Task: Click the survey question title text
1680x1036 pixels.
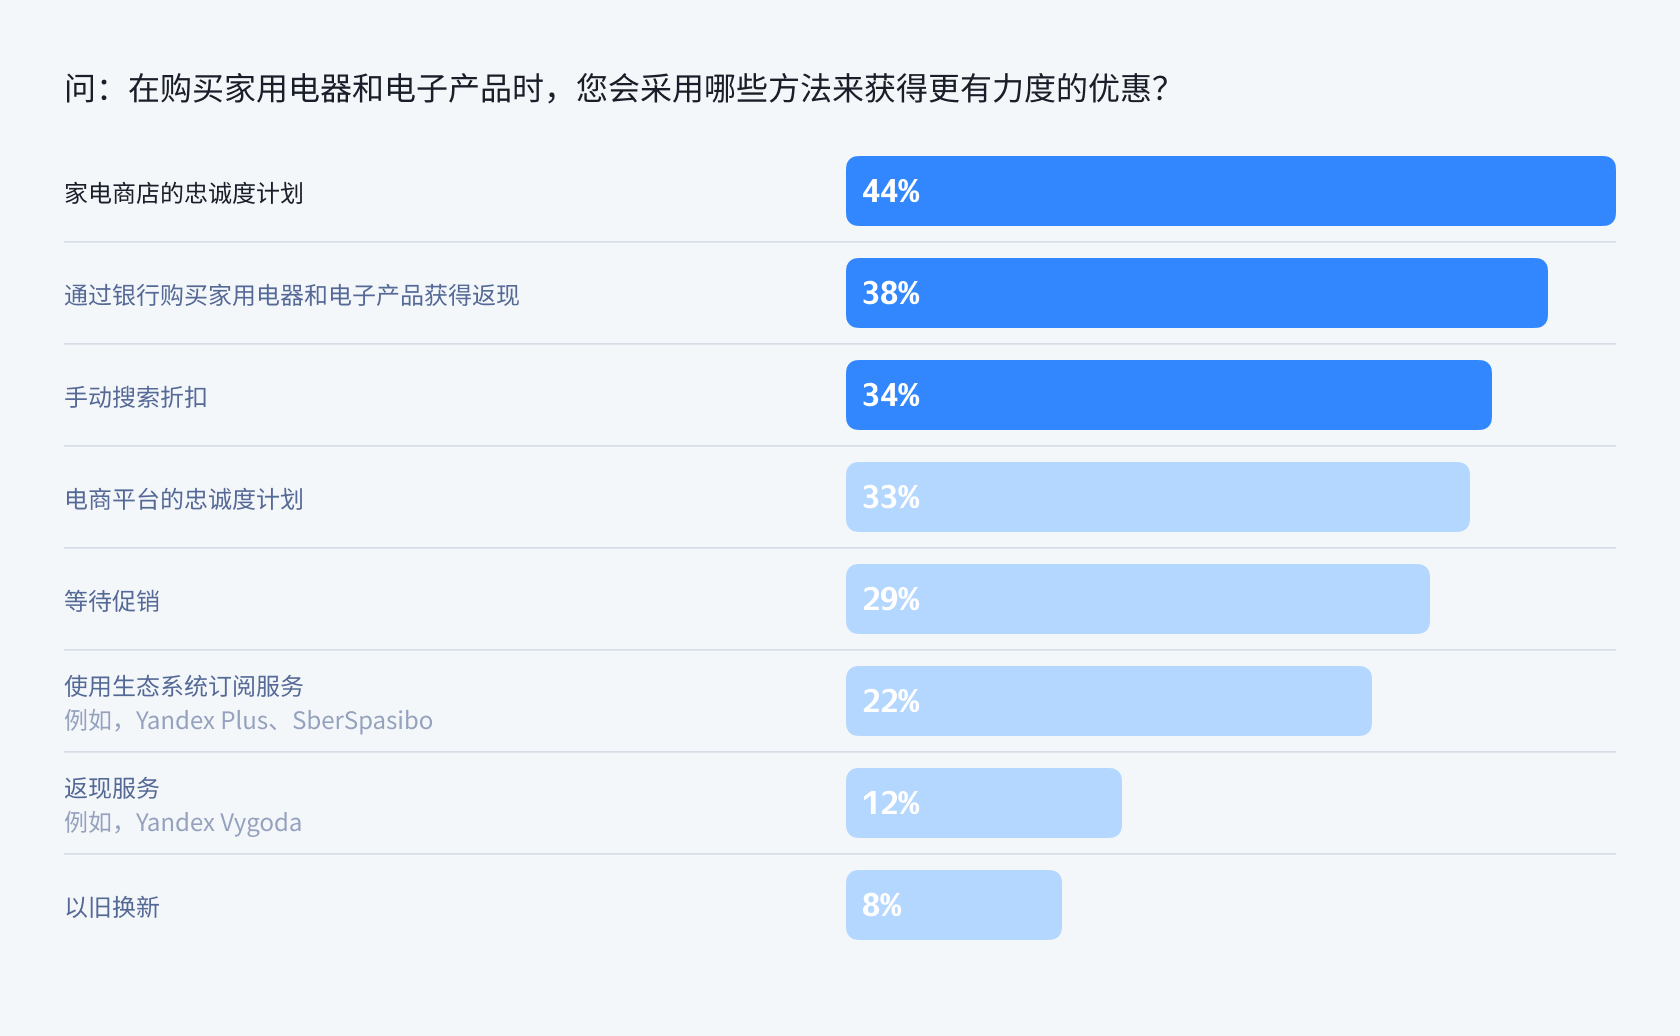Action: [616, 88]
